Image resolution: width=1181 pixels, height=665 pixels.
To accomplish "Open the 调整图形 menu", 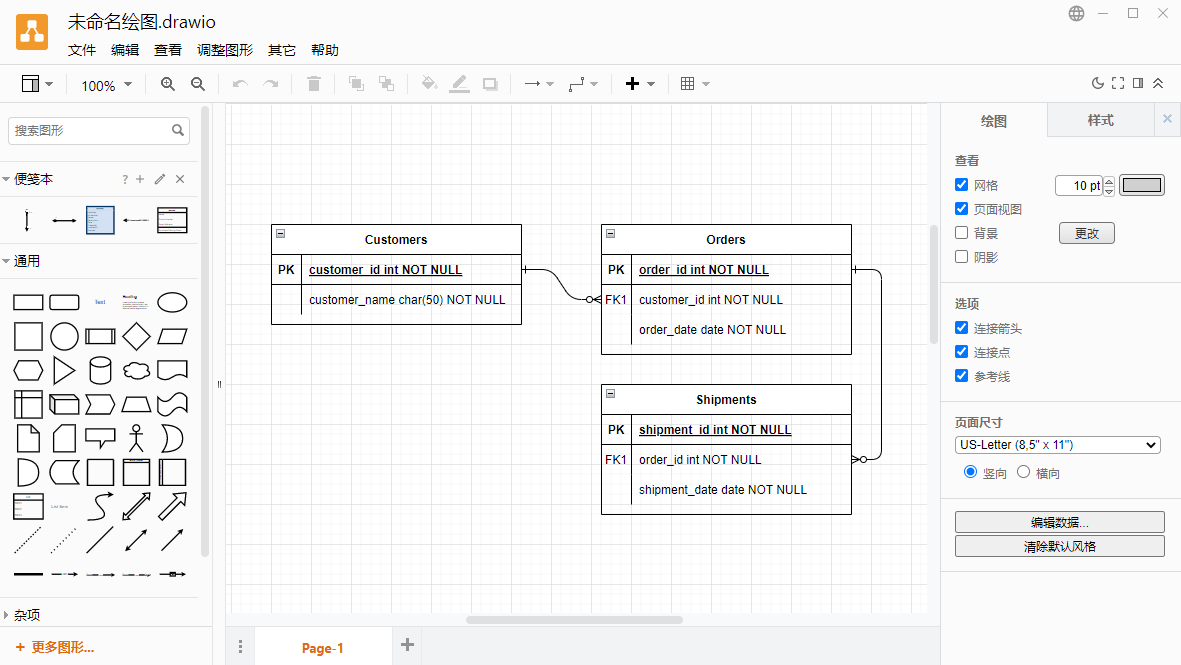I will [x=225, y=51].
